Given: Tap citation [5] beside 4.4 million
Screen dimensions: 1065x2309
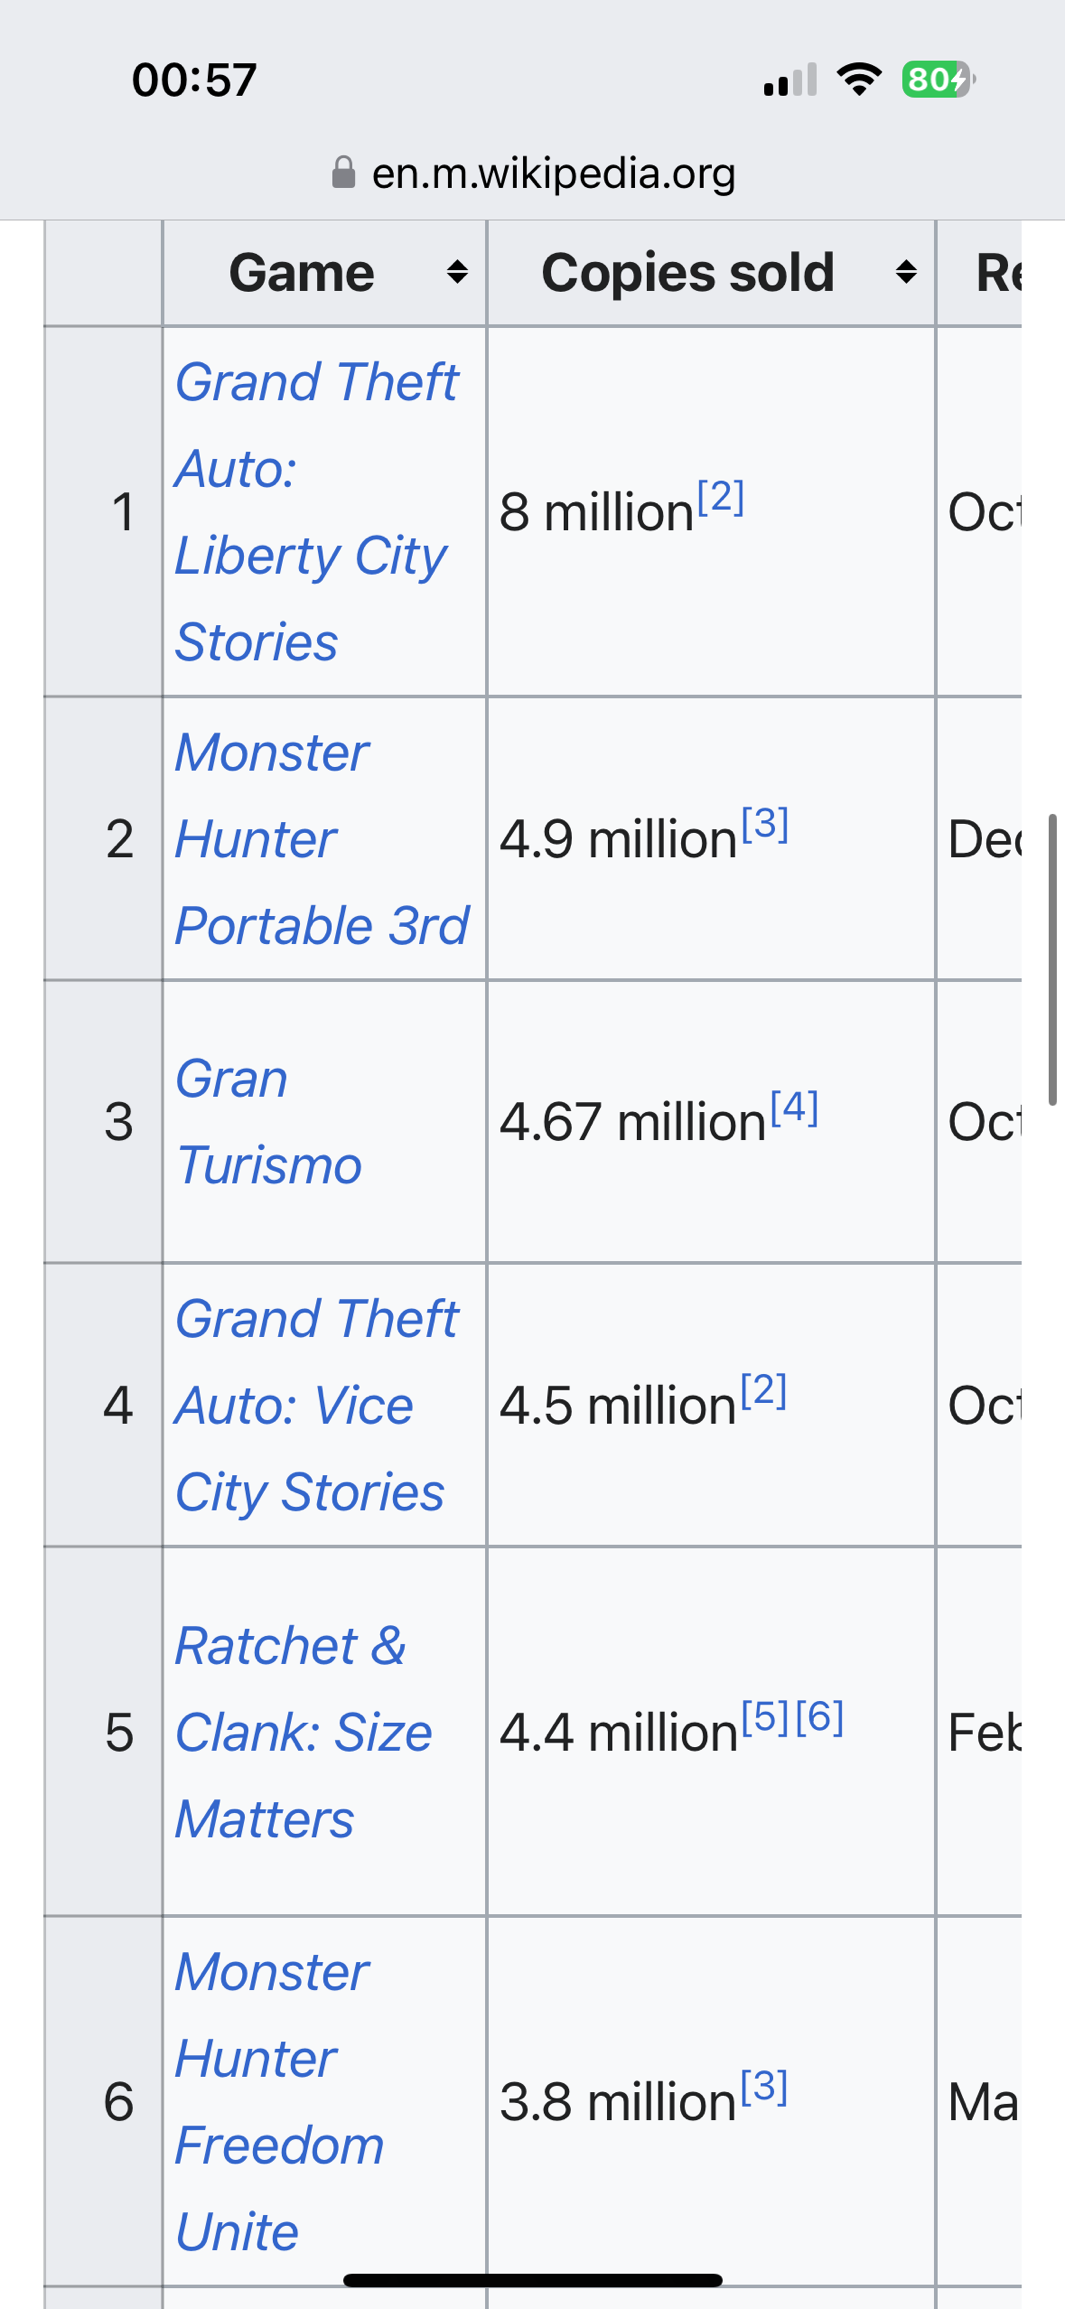Looking at the screenshot, I should [766, 1716].
